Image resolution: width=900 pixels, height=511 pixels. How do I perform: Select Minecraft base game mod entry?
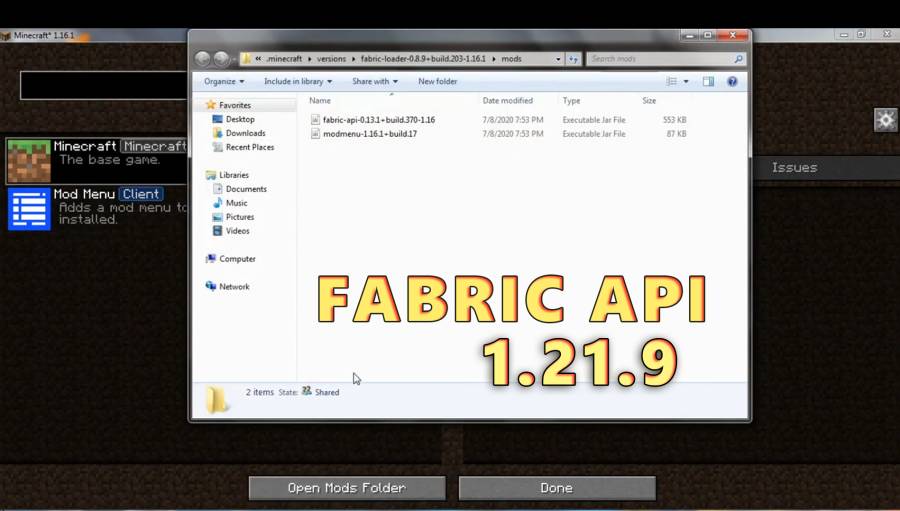[96, 160]
